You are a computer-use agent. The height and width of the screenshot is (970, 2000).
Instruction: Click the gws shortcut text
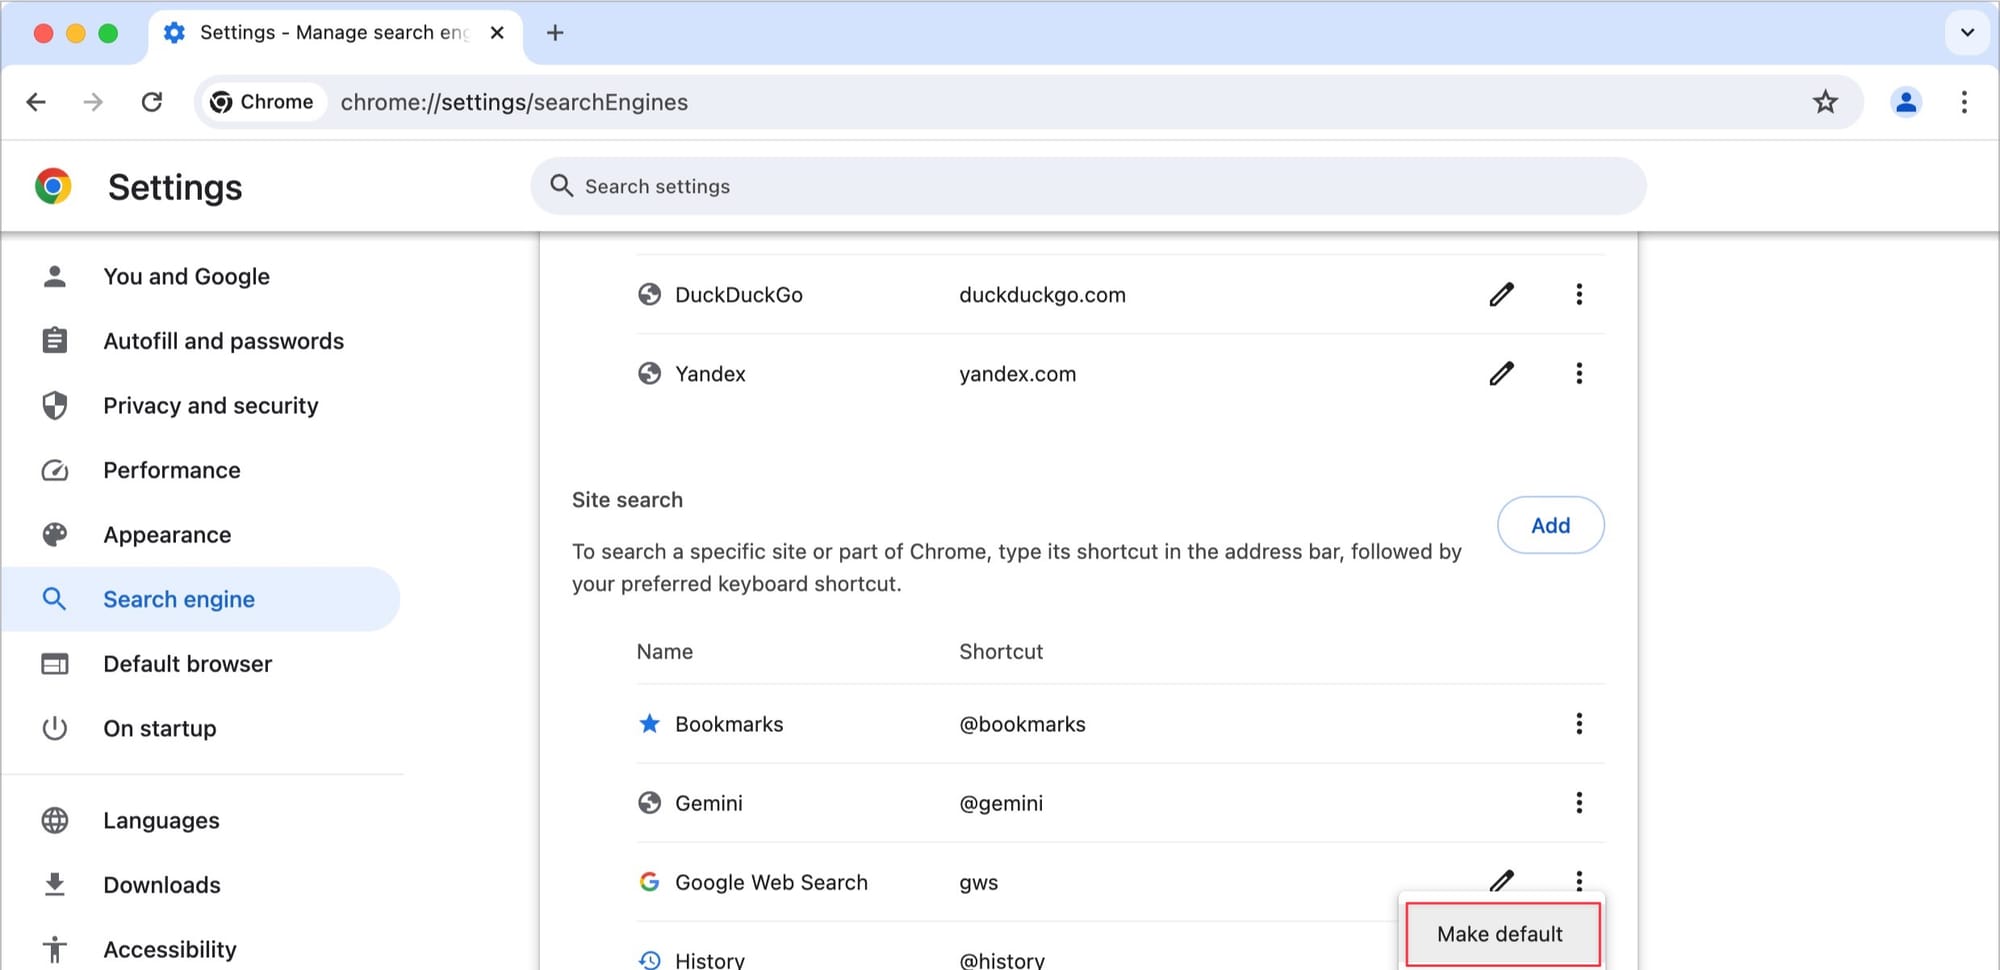point(978,883)
